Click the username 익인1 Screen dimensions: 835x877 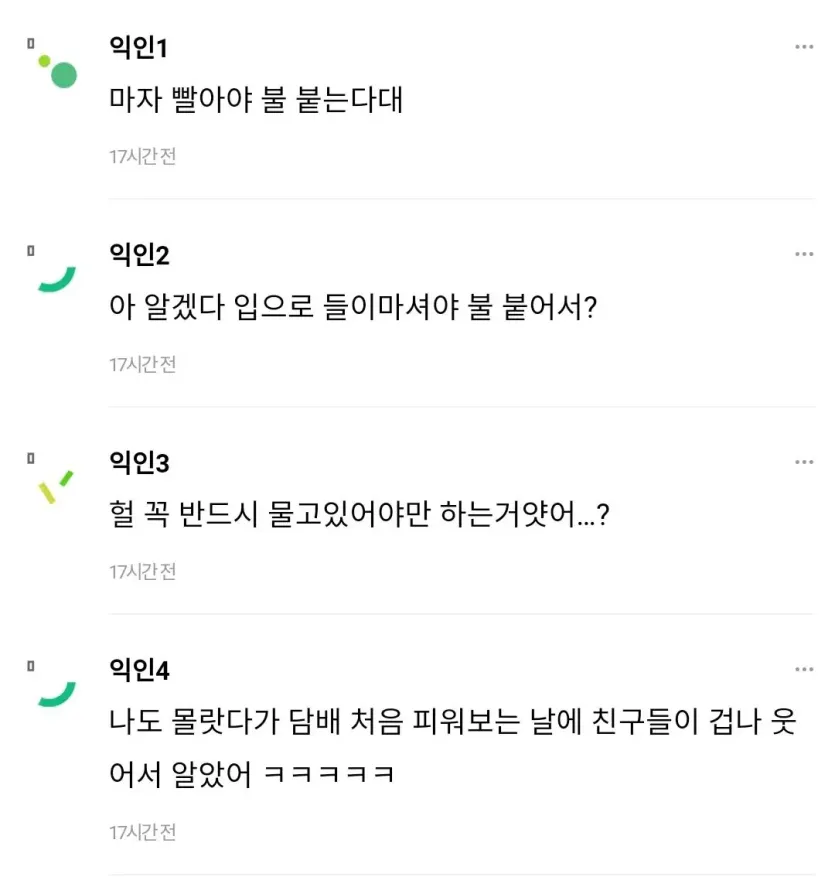(138, 47)
